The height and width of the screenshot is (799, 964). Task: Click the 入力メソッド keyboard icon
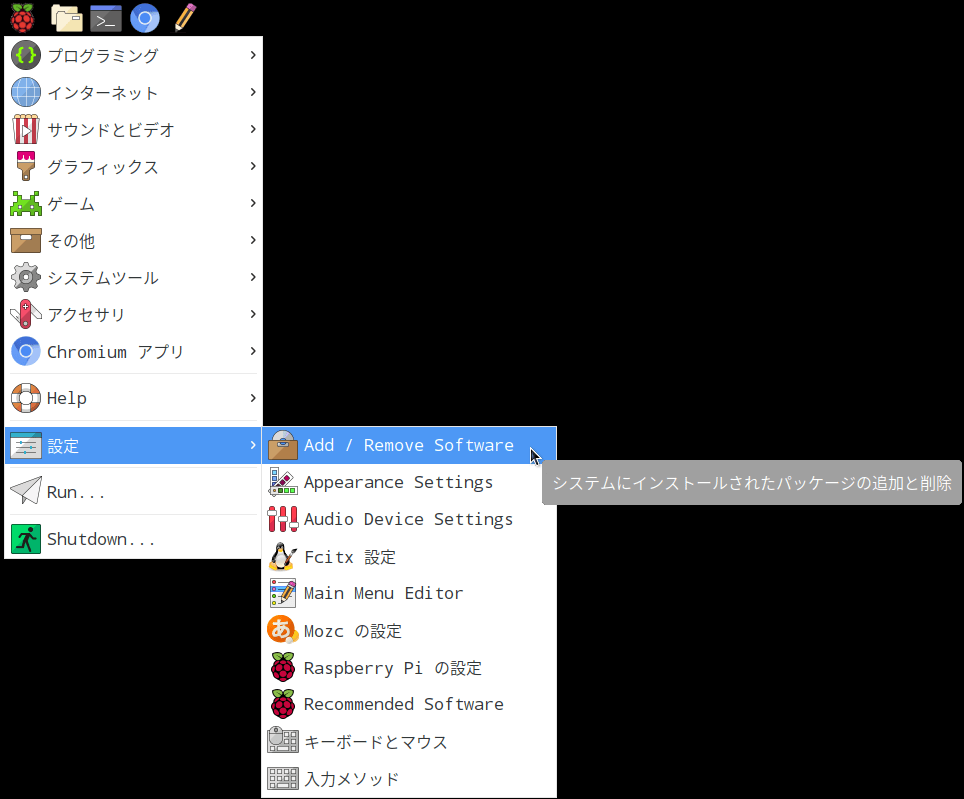pyautogui.click(x=283, y=778)
